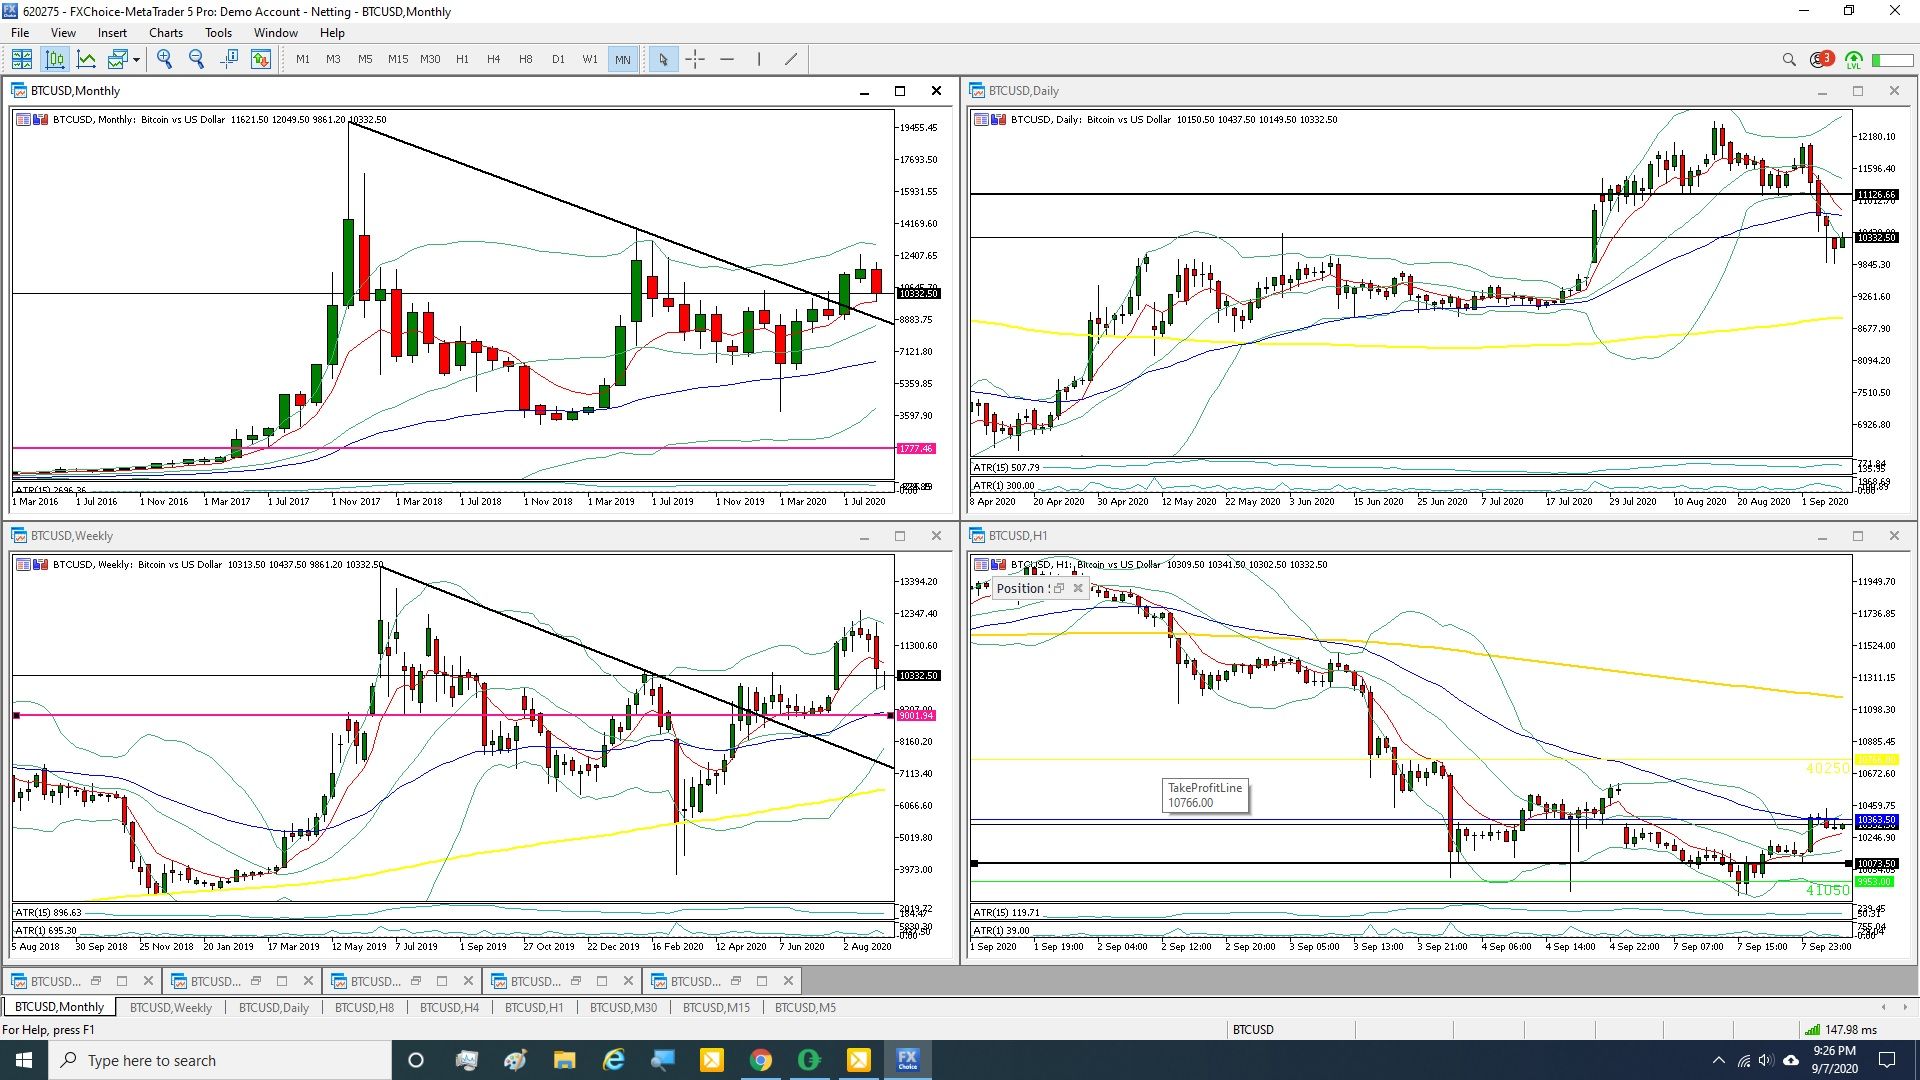
Task: Open the Windows Start menu
Action: tap(24, 1060)
